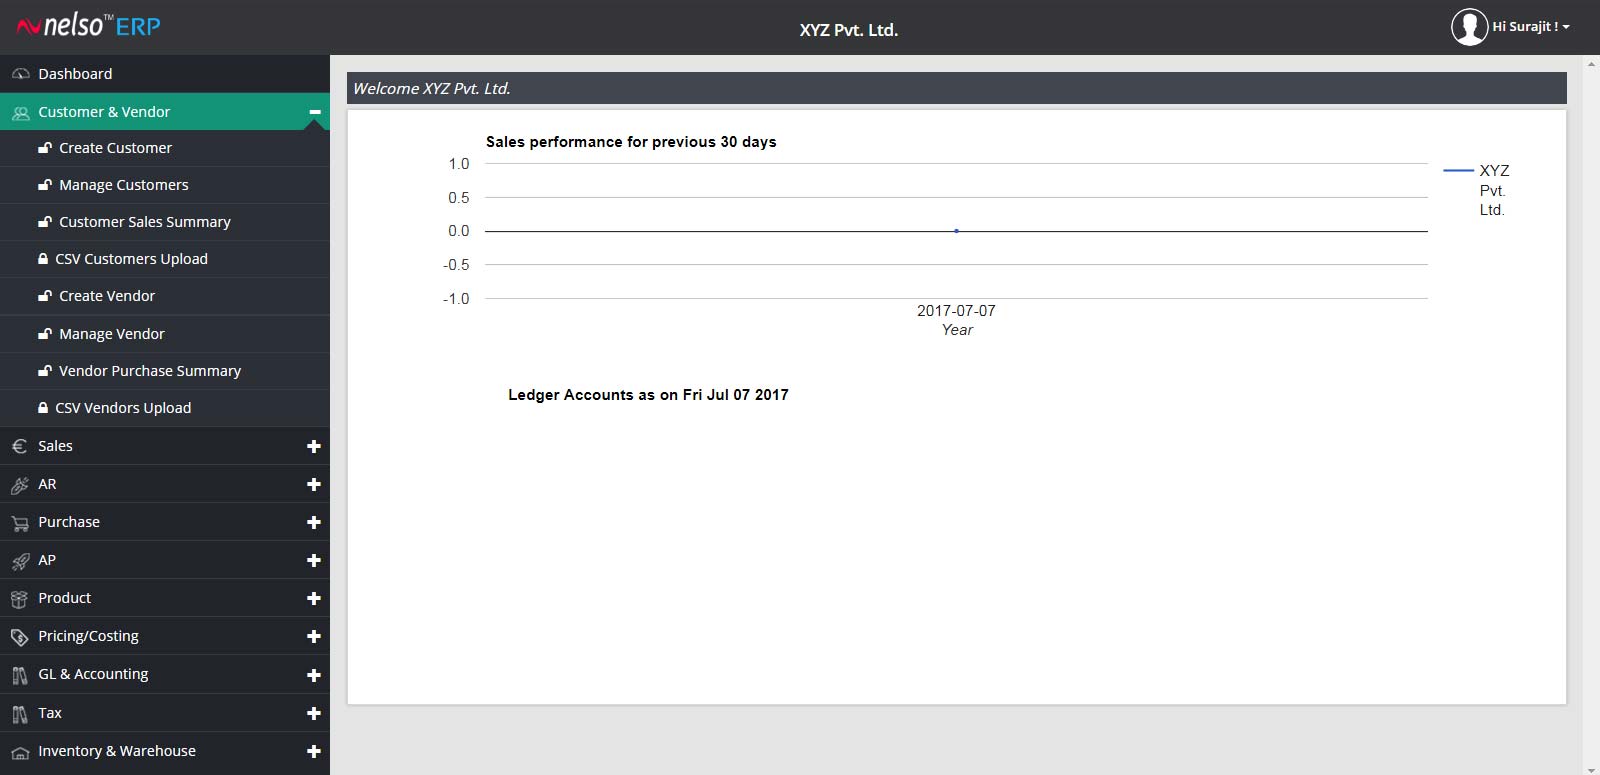The width and height of the screenshot is (1600, 775).
Task: Click the AR menu label
Action: (x=47, y=484)
